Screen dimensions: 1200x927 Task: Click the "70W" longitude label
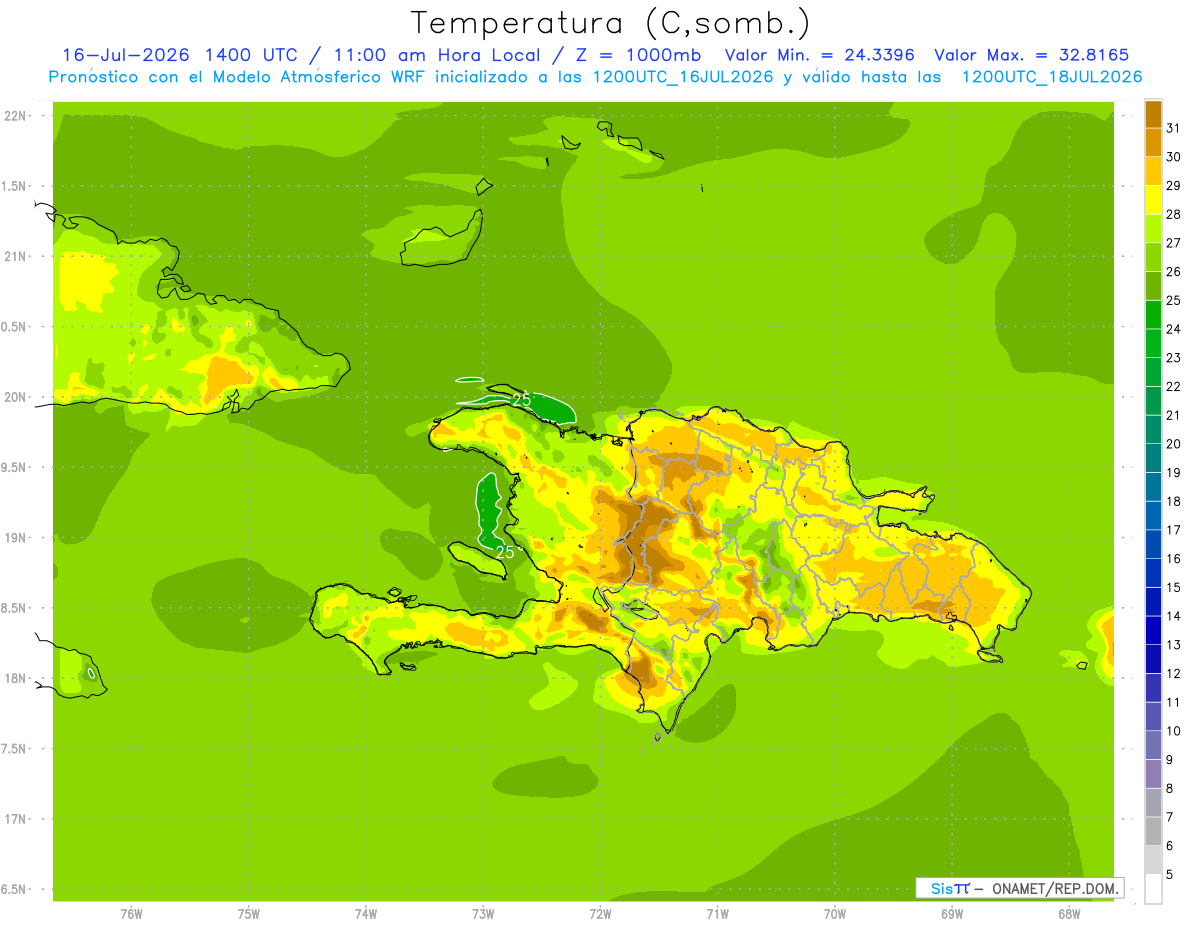click(835, 914)
